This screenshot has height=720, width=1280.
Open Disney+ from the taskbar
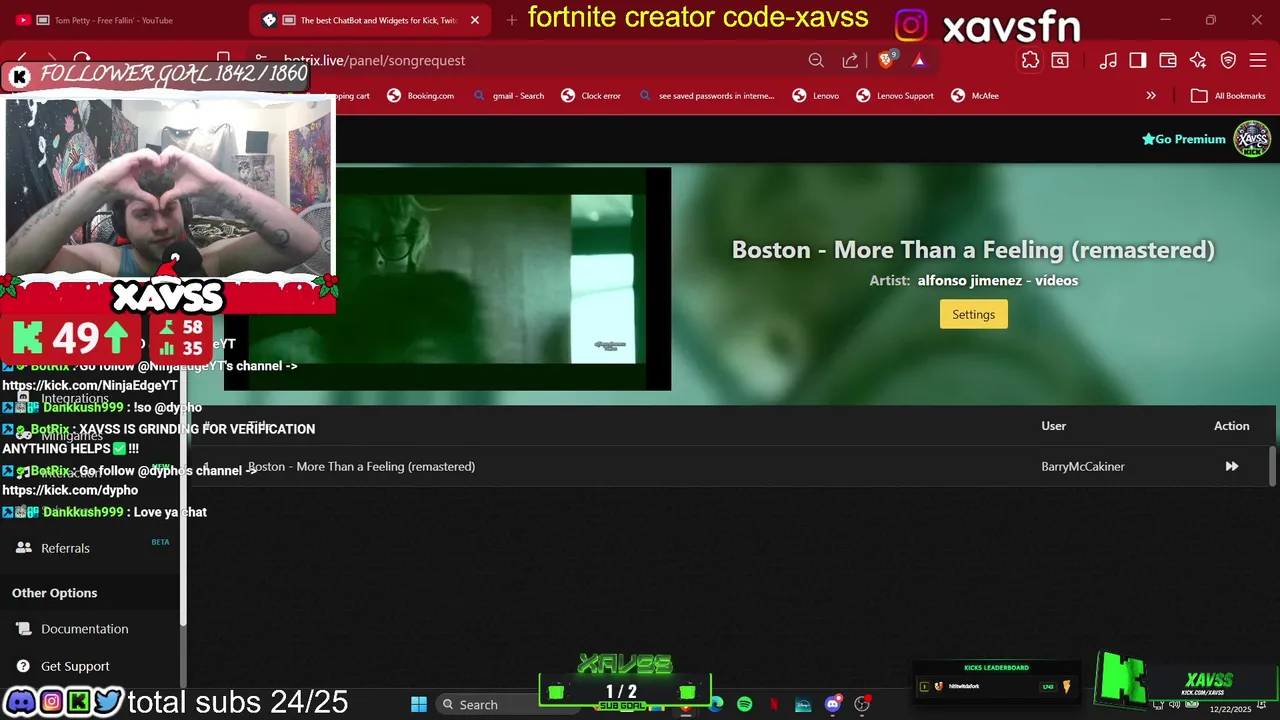pos(803,704)
